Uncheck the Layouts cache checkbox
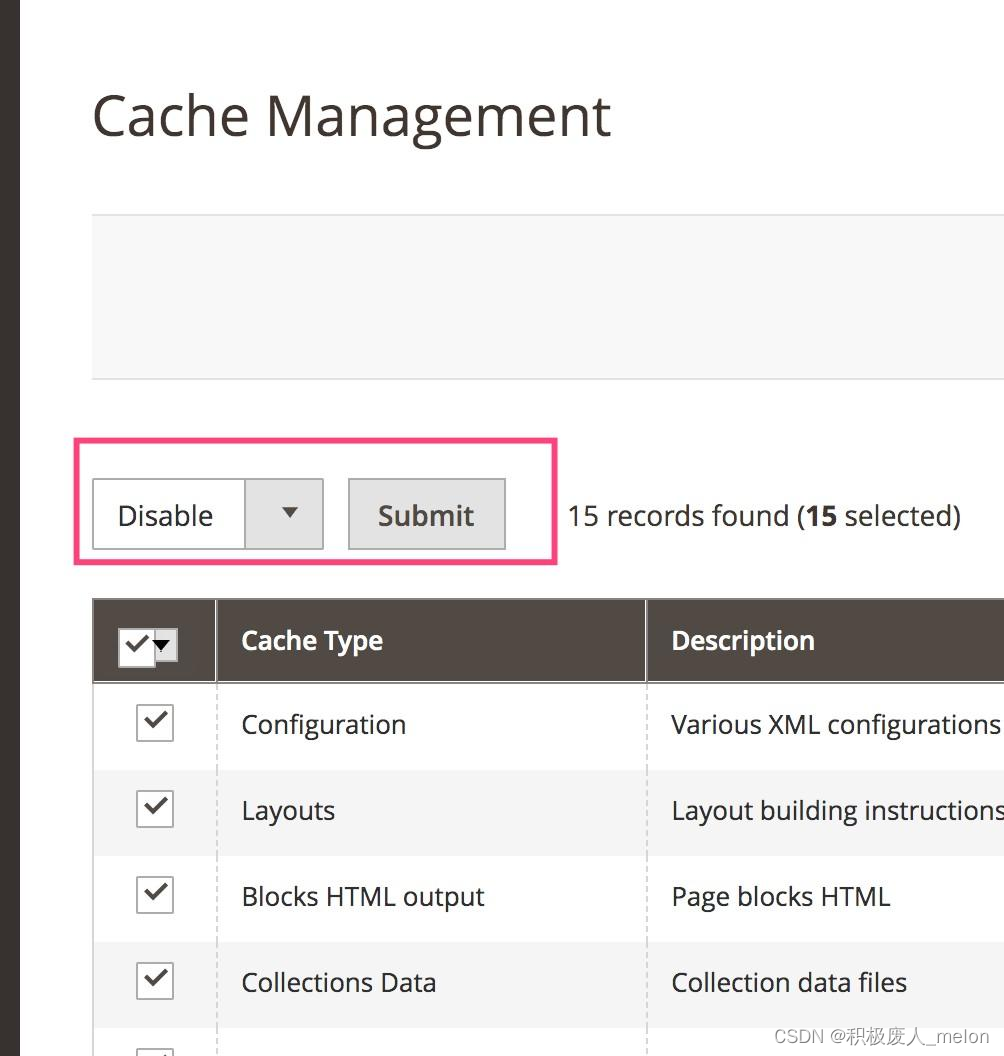 coord(154,809)
